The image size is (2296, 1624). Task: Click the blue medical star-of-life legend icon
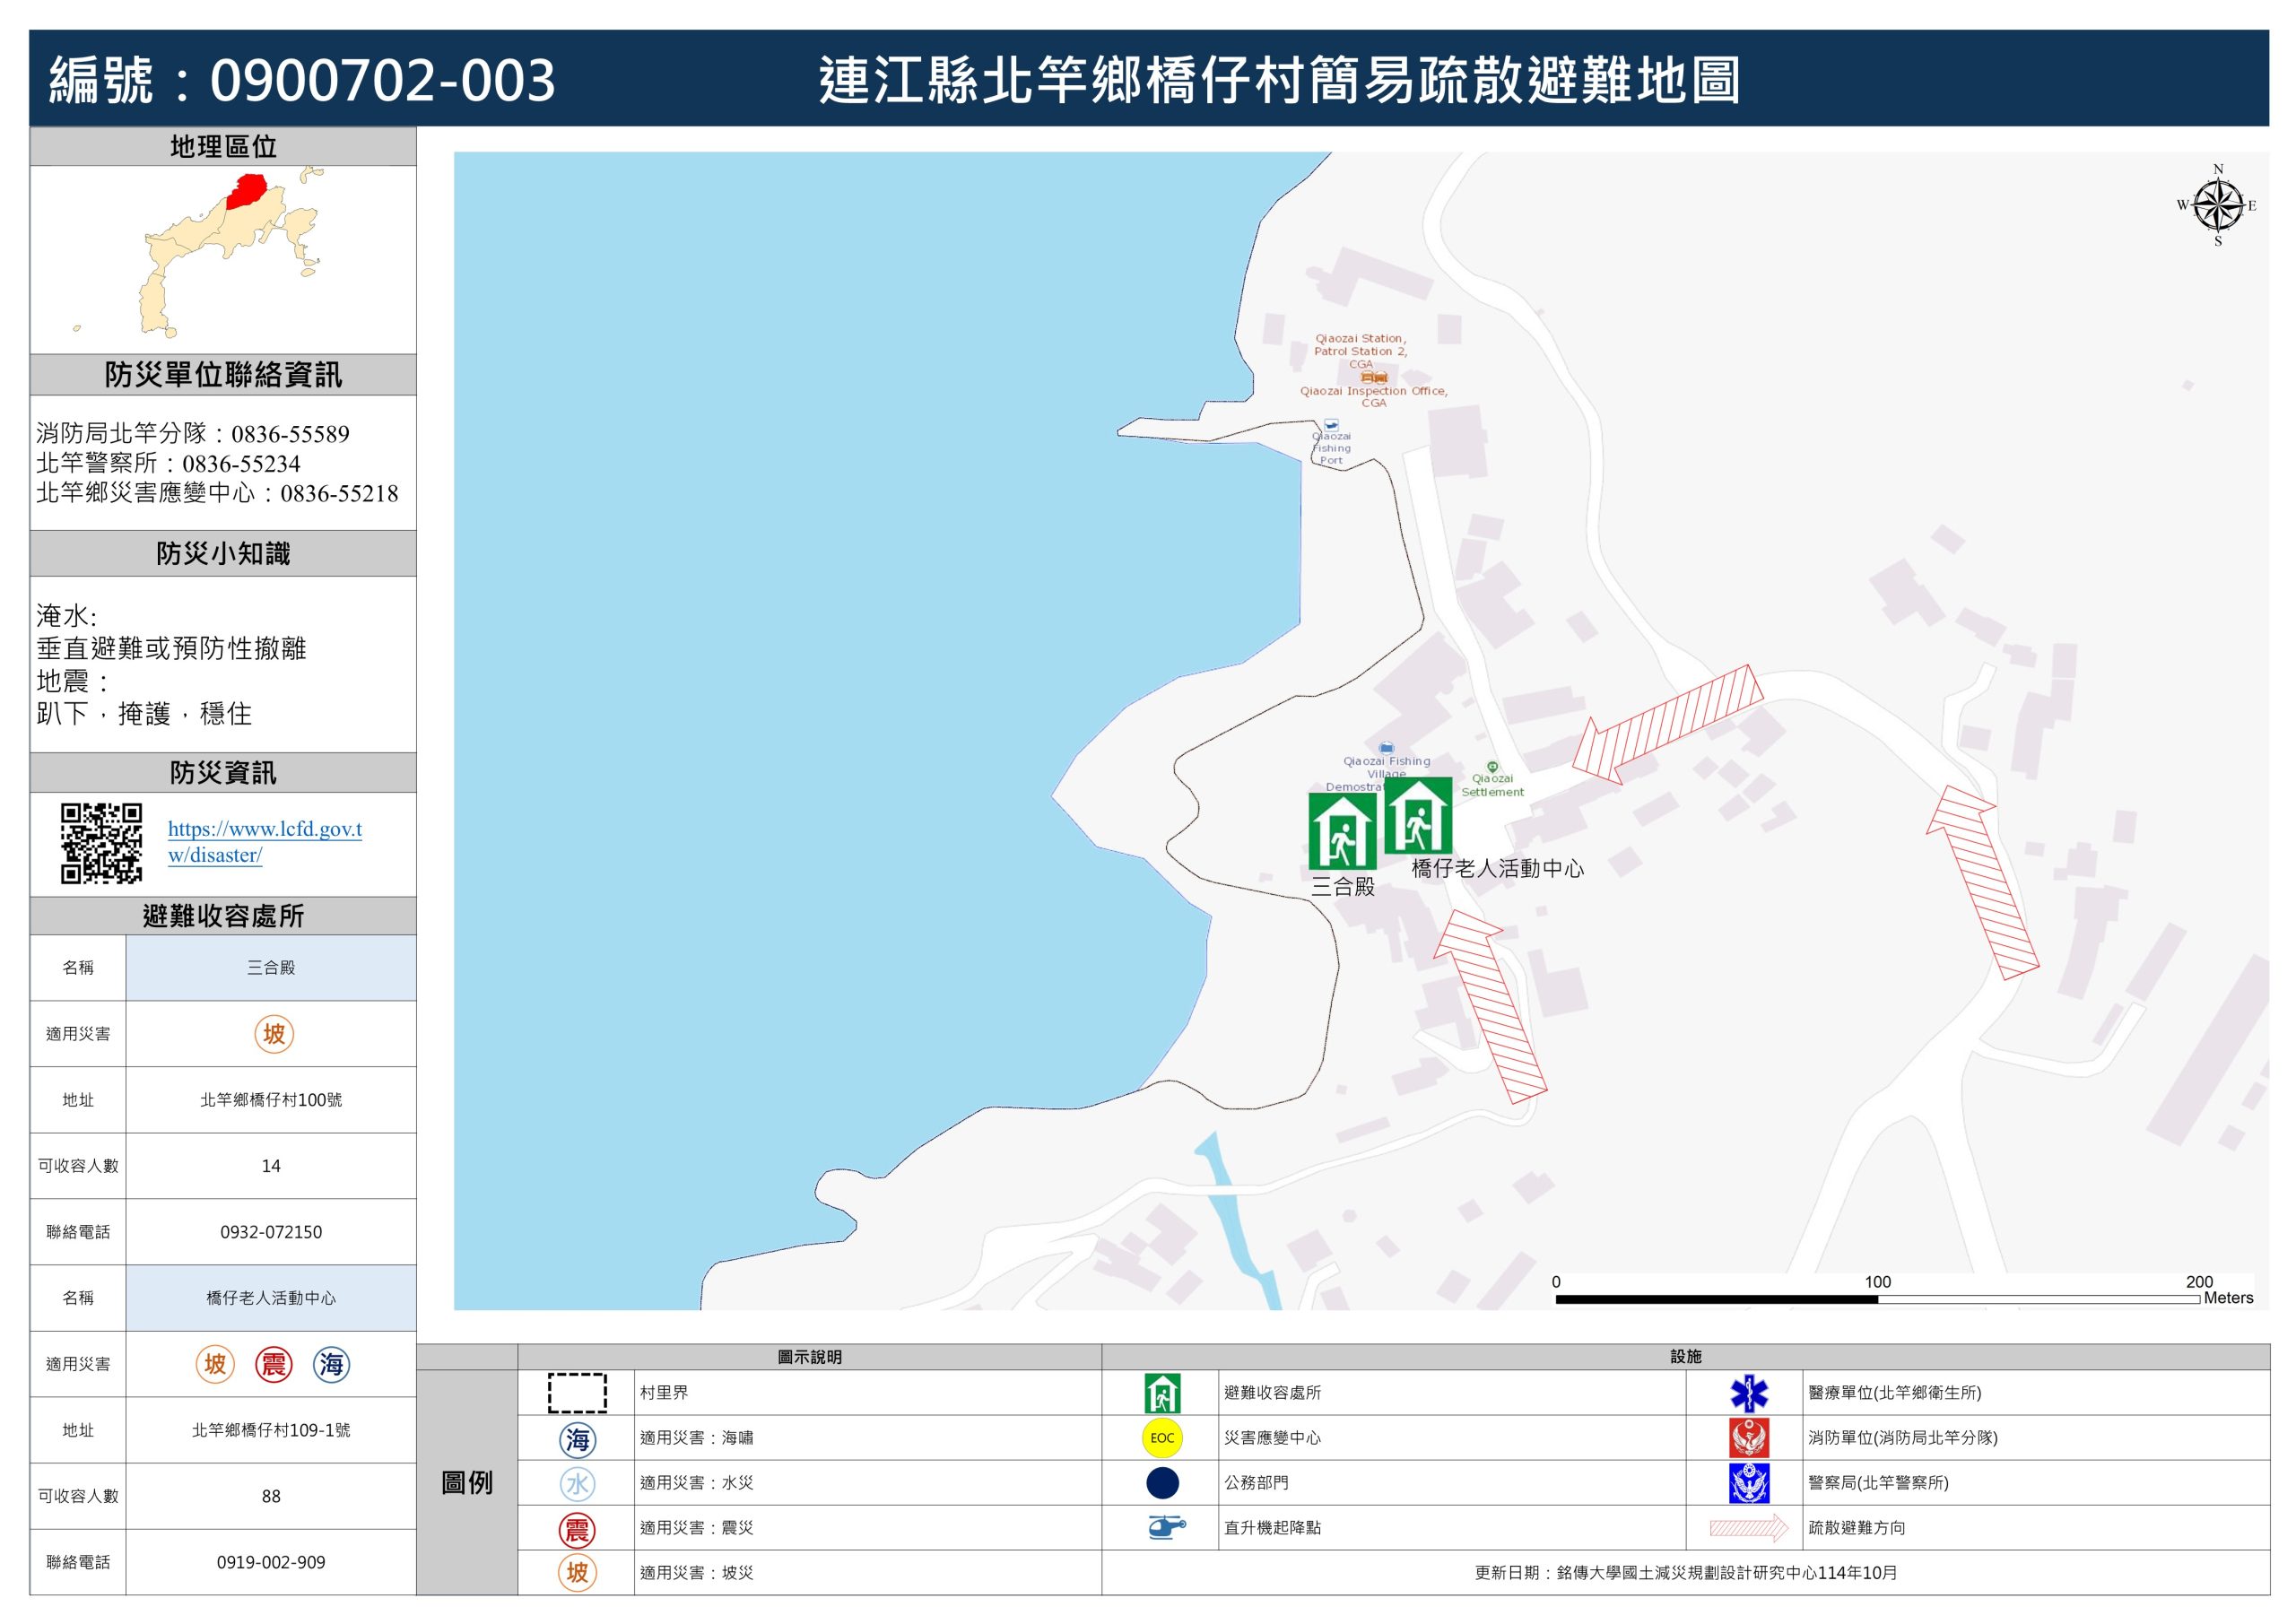pyautogui.click(x=1748, y=1393)
